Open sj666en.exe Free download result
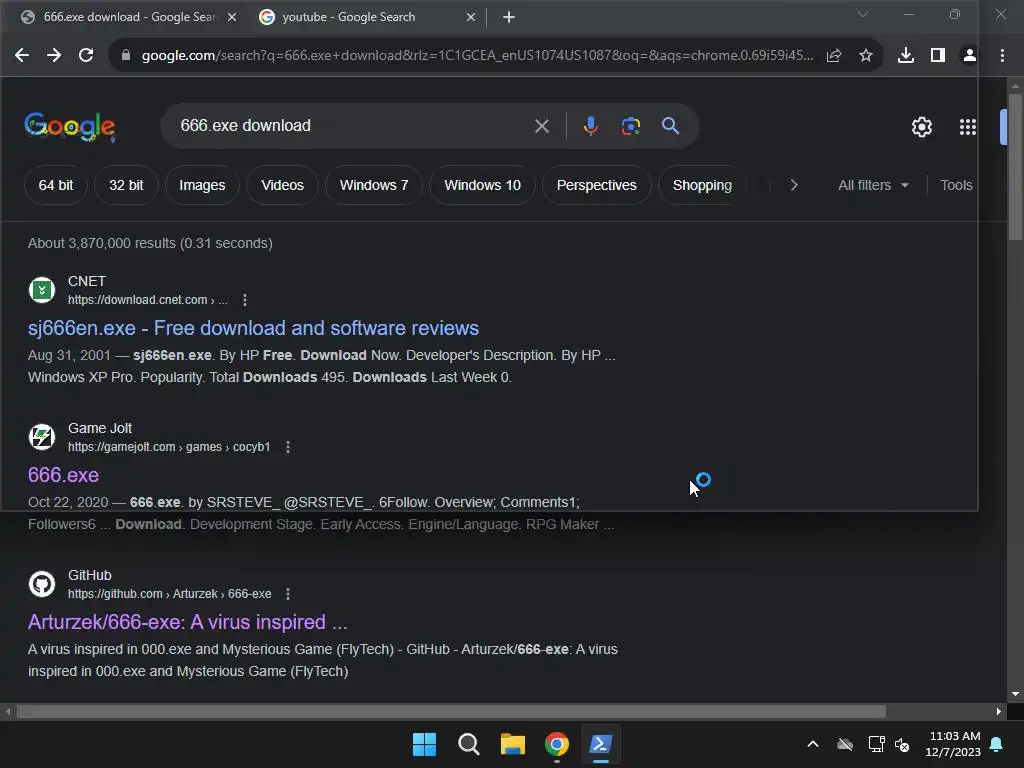Image resolution: width=1024 pixels, height=768 pixels. coord(253,328)
